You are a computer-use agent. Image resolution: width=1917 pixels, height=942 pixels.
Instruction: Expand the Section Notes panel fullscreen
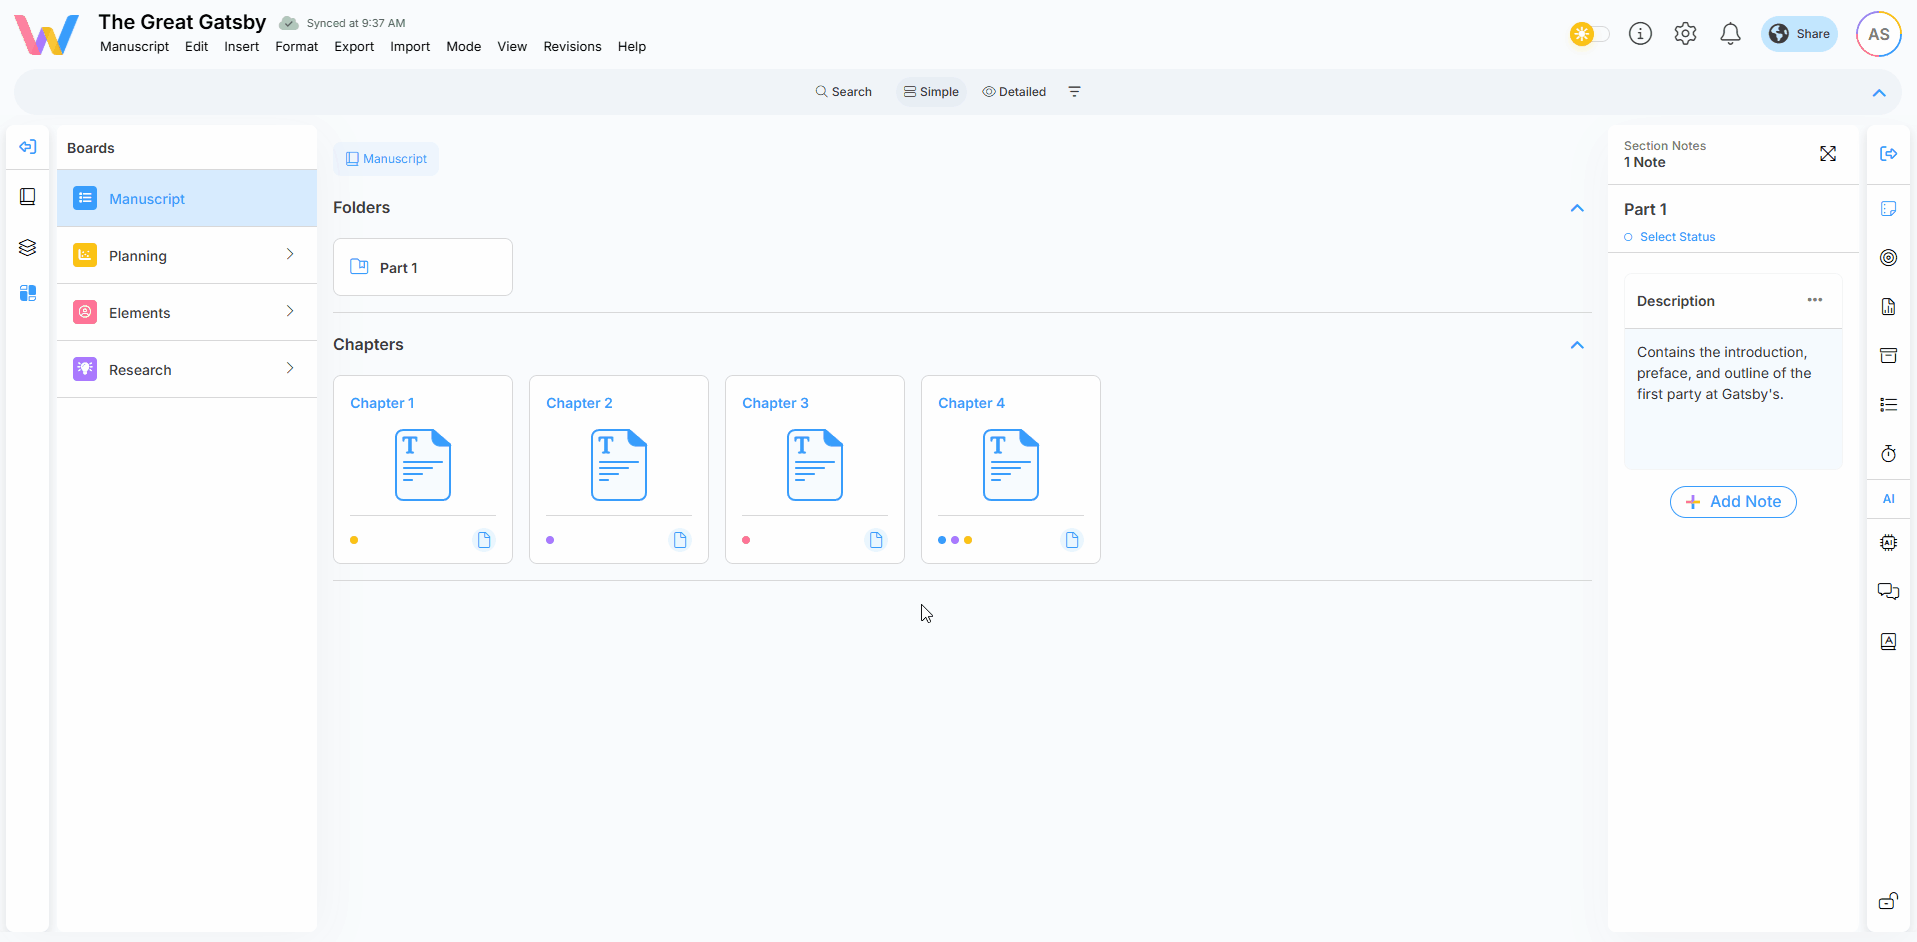1827,154
